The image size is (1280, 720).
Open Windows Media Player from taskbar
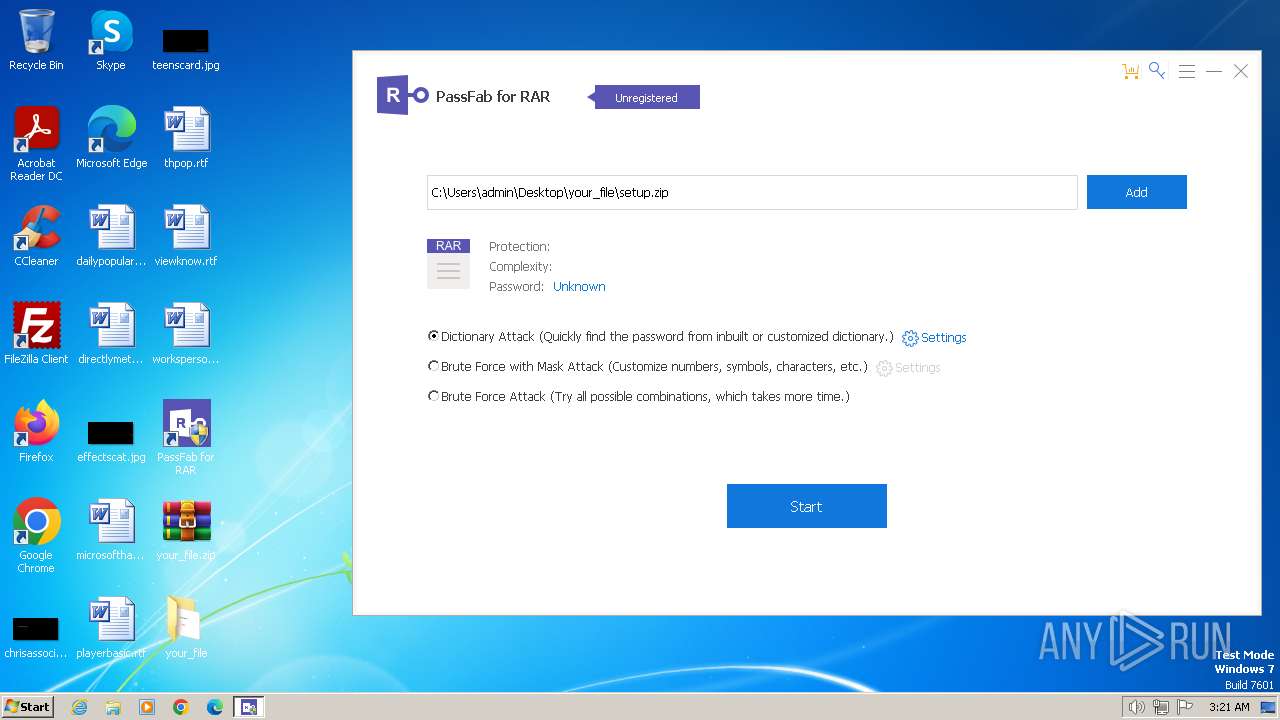tap(147, 707)
